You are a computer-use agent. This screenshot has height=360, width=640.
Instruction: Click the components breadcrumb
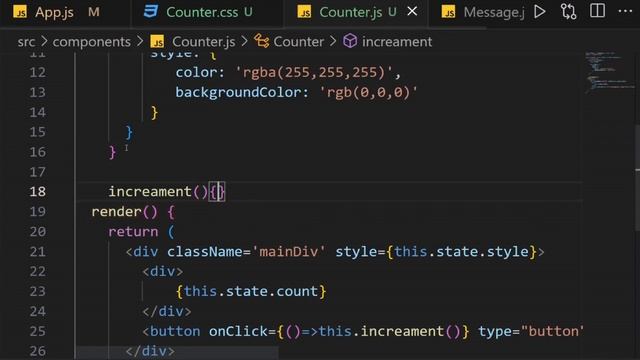(x=92, y=42)
